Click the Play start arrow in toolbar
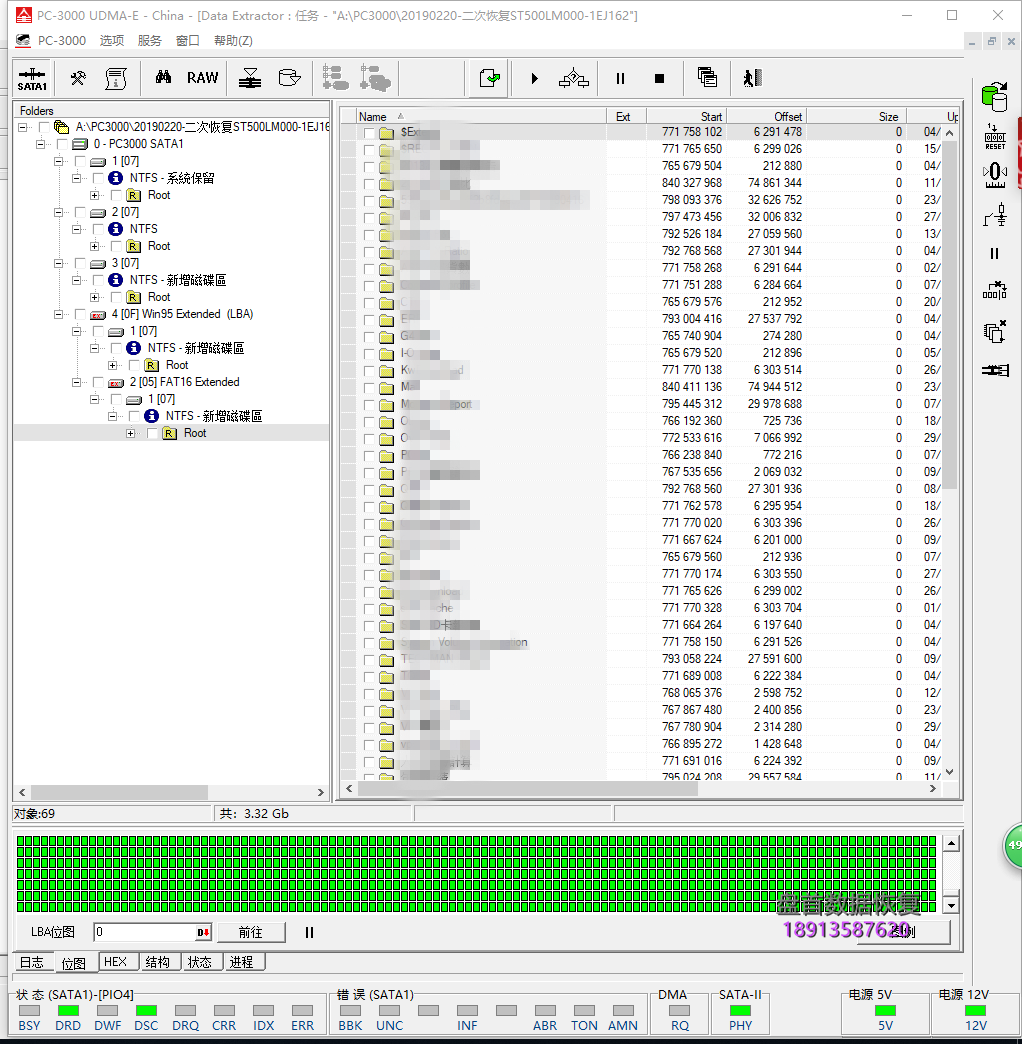This screenshot has height=1044, width=1022. point(534,78)
